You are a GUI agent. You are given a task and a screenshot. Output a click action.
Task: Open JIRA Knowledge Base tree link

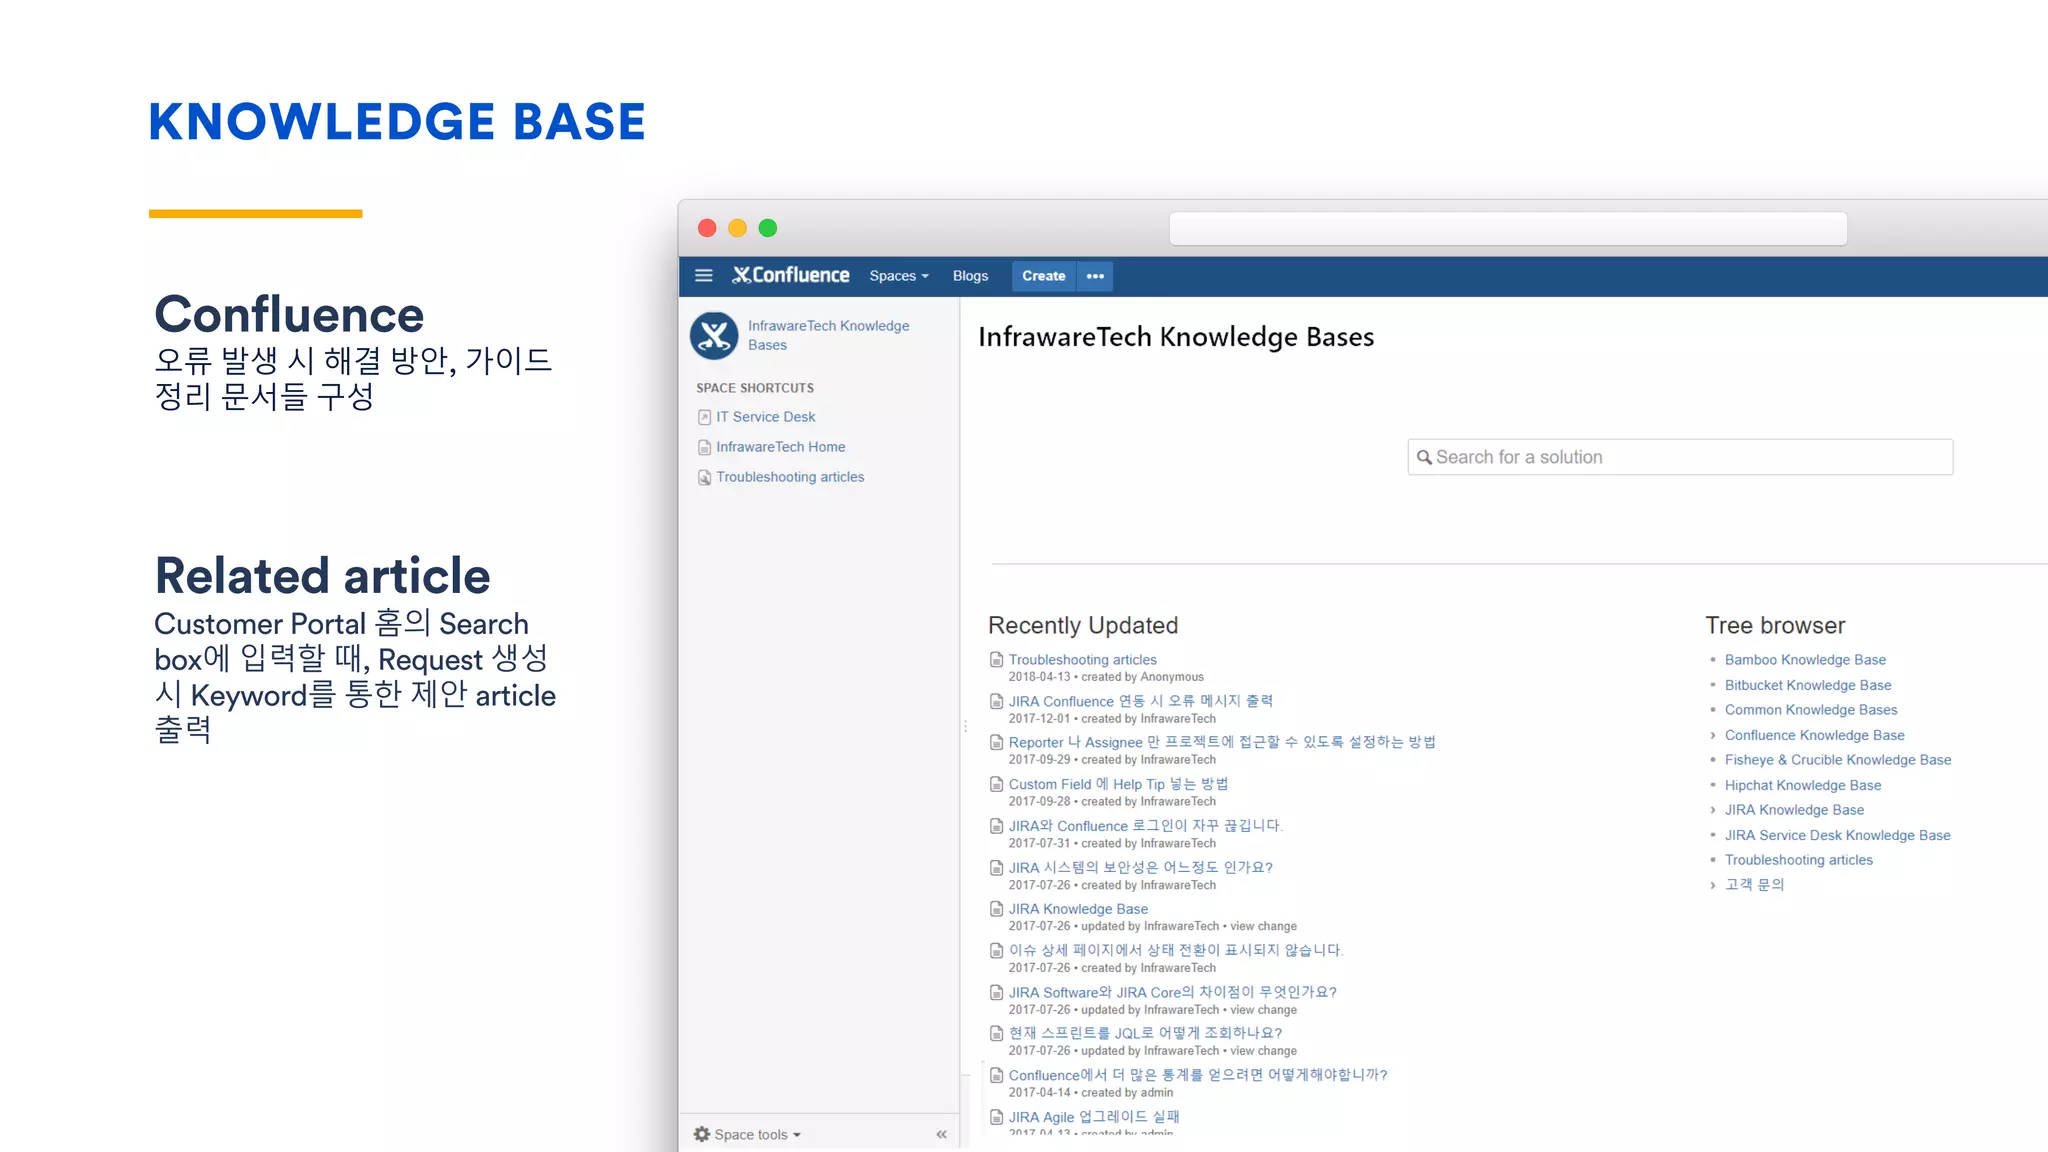click(x=1794, y=810)
